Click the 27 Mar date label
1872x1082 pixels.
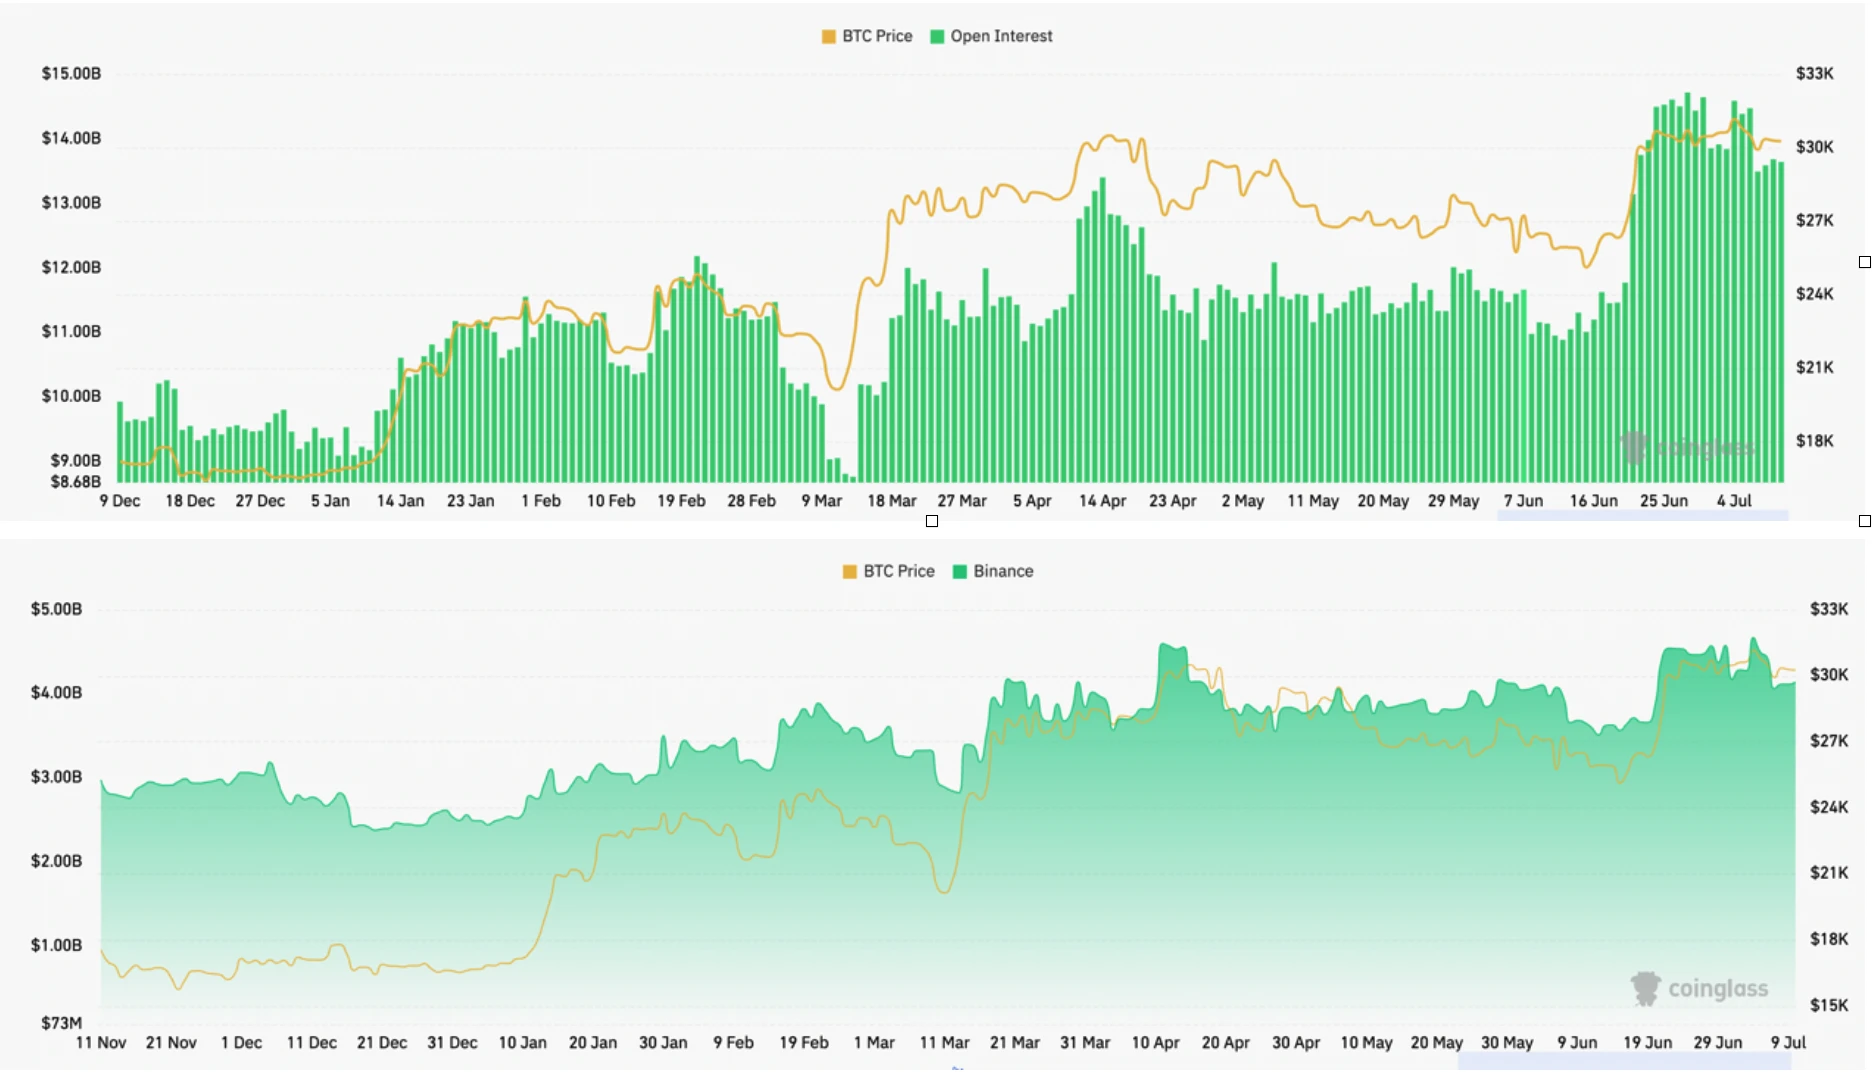(962, 501)
